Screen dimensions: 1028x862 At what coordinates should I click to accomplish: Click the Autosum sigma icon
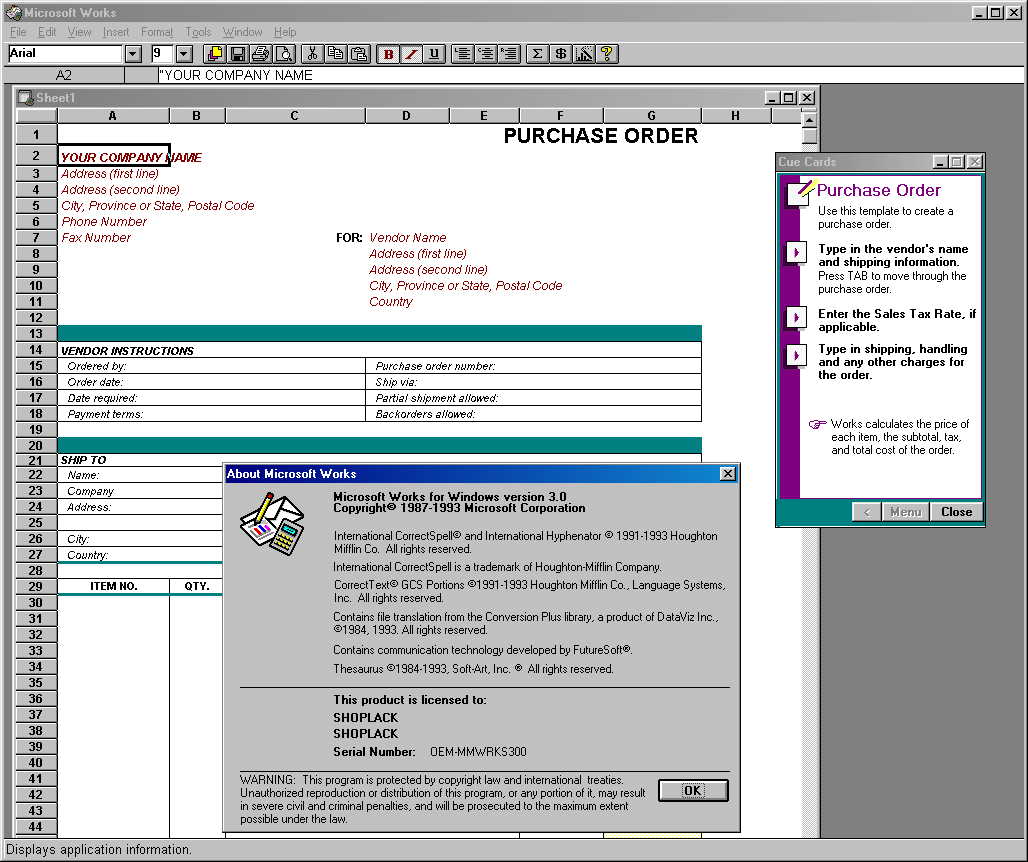537,54
